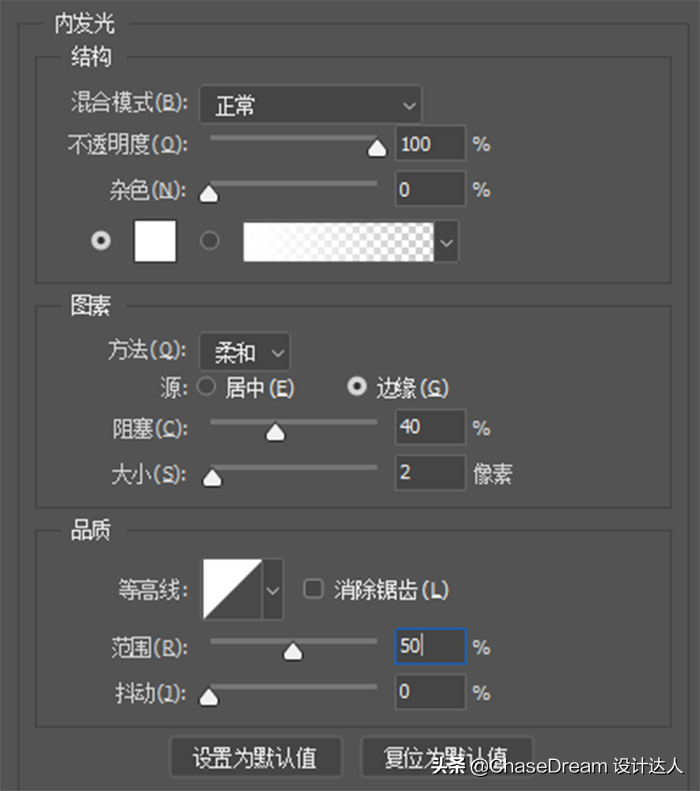The height and width of the screenshot is (791, 700).
Task: Click the 大小 size input field
Action: pyautogui.click(x=430, y=473)
